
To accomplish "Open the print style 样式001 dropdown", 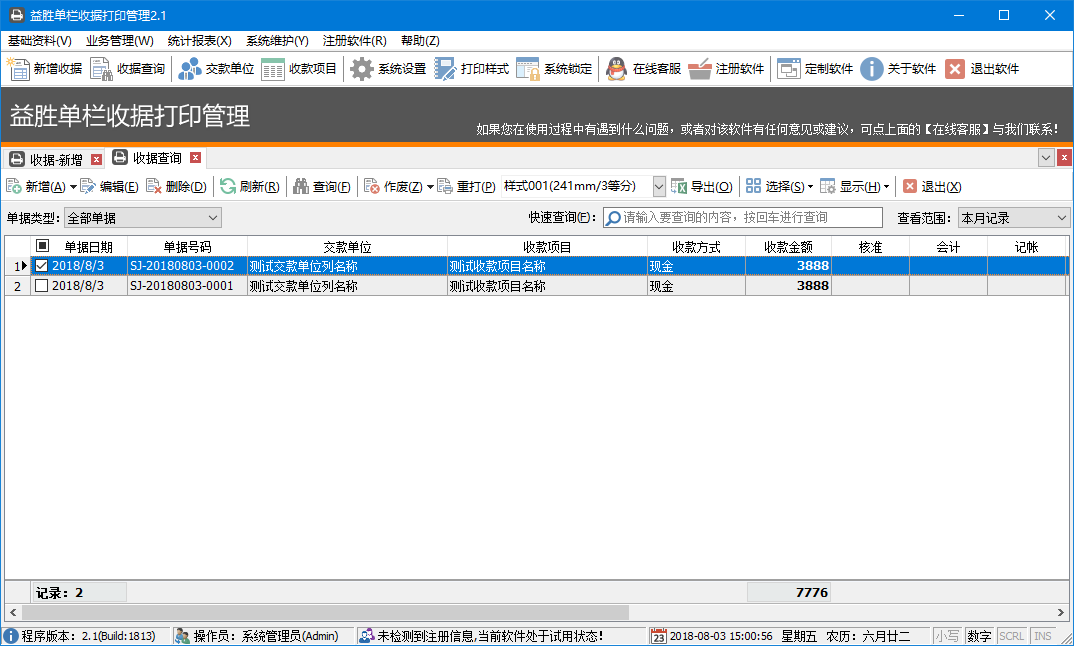I will point(658,186).
